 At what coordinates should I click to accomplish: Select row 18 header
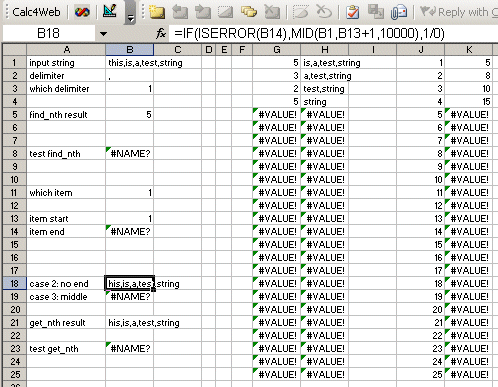pos(15,283)
